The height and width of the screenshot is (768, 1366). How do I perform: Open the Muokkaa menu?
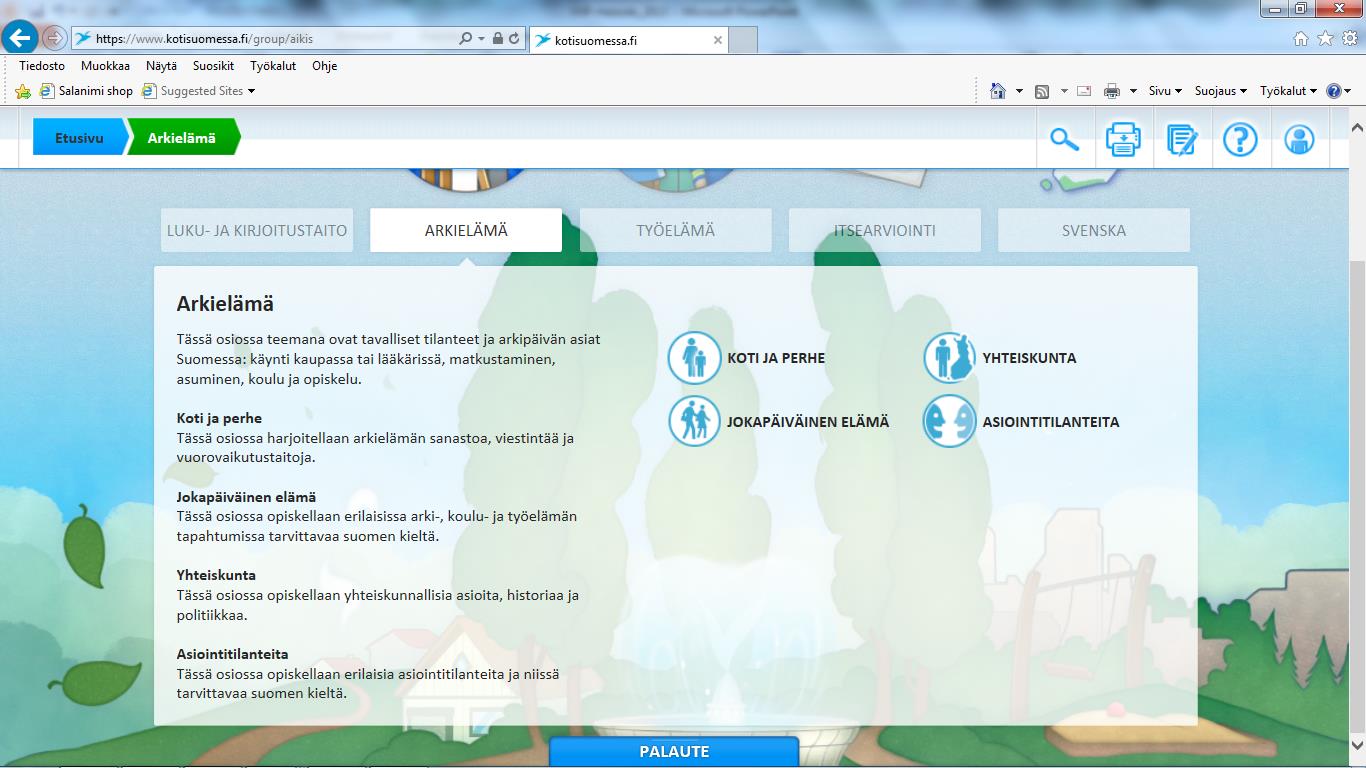[105, 66]
